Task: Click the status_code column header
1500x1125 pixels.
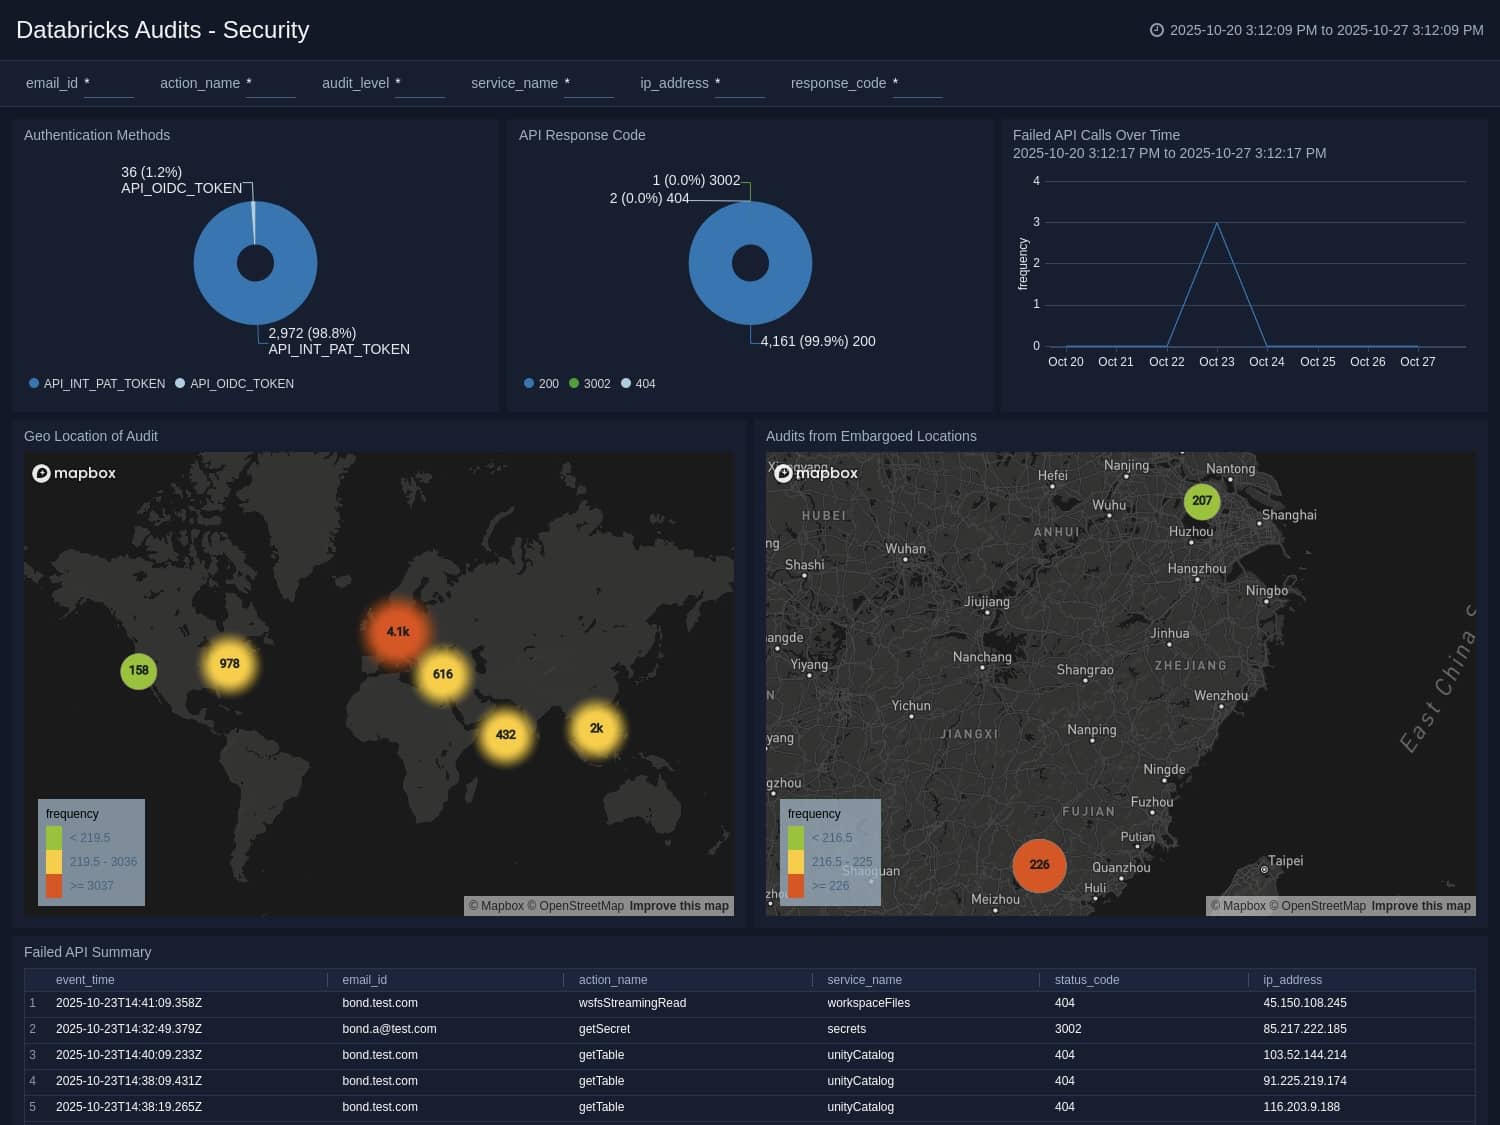Action: 1087,980
